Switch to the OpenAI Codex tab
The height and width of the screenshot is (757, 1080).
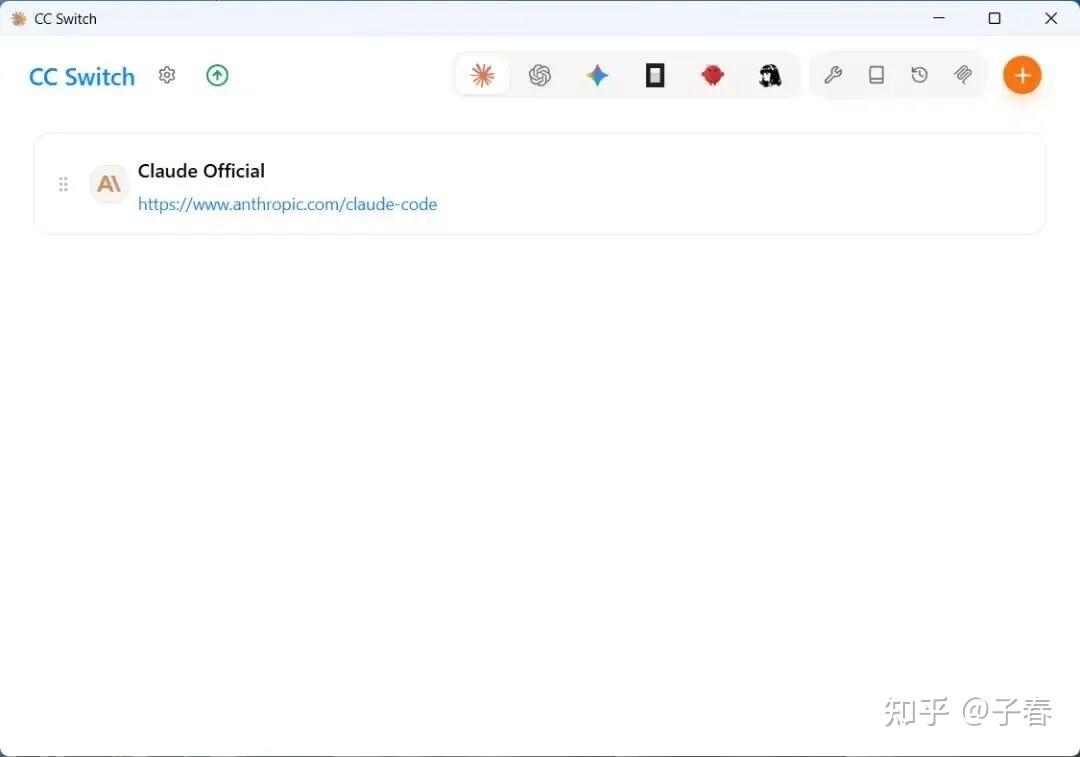pos(540,75)
